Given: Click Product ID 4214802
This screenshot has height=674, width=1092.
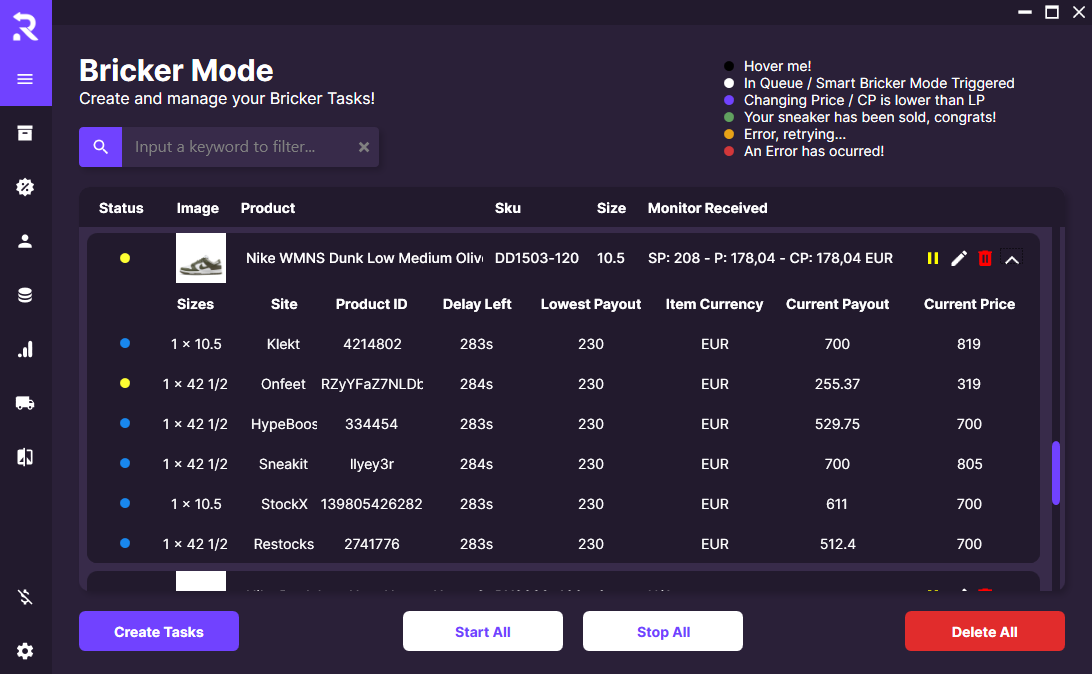Looking at the screenshot, I should [372, 344].
